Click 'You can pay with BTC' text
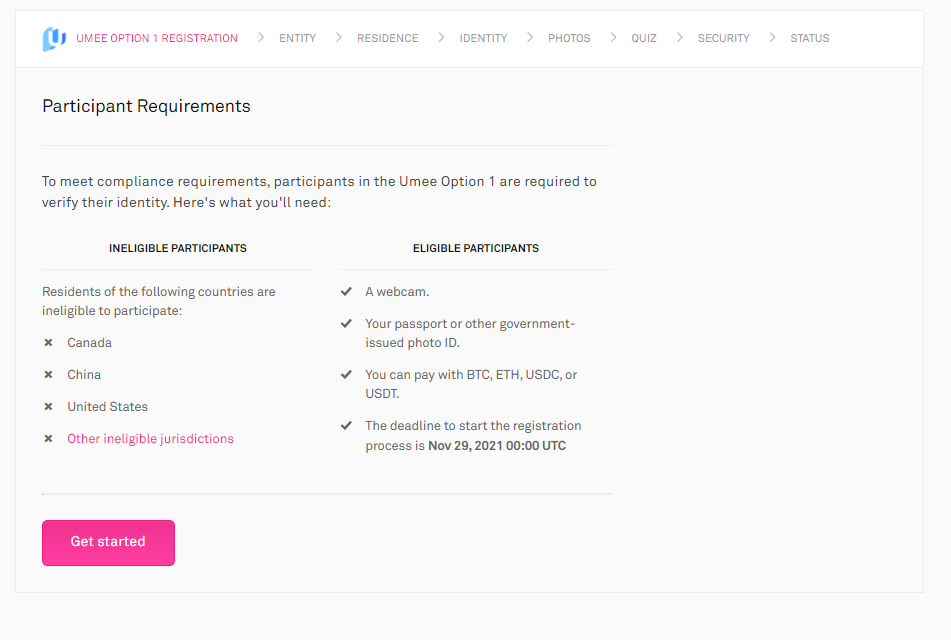 point(471,384)
